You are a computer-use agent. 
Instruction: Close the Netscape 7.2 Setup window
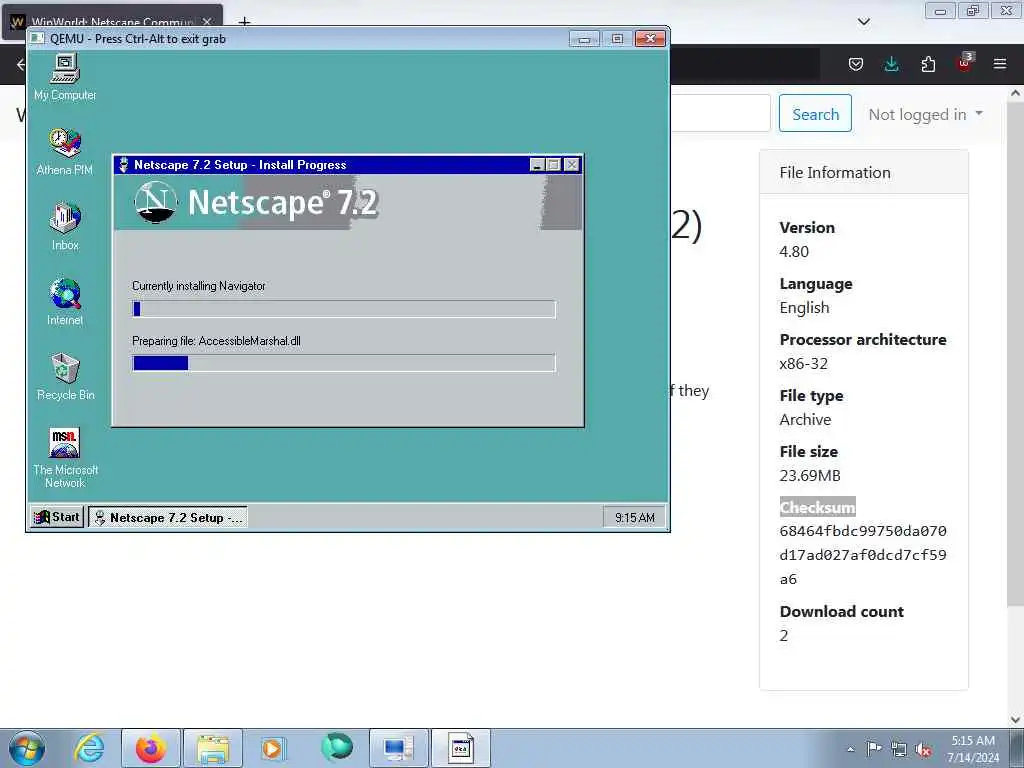click(571, 165)
